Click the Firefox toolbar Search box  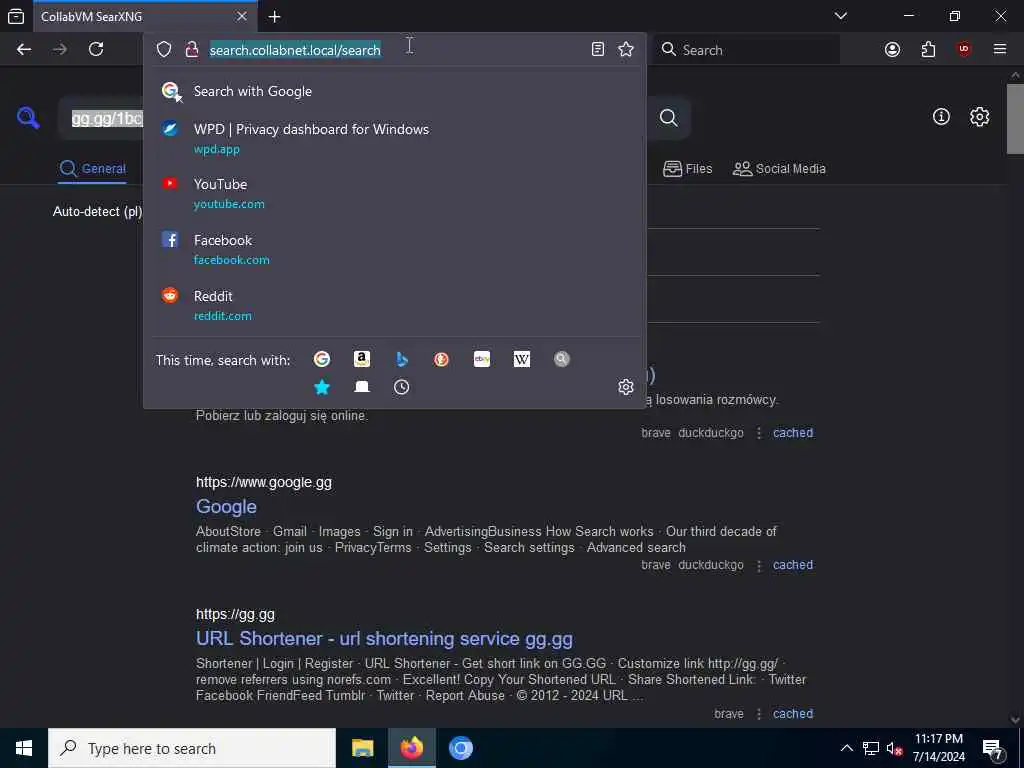click(x=748, y=50)
